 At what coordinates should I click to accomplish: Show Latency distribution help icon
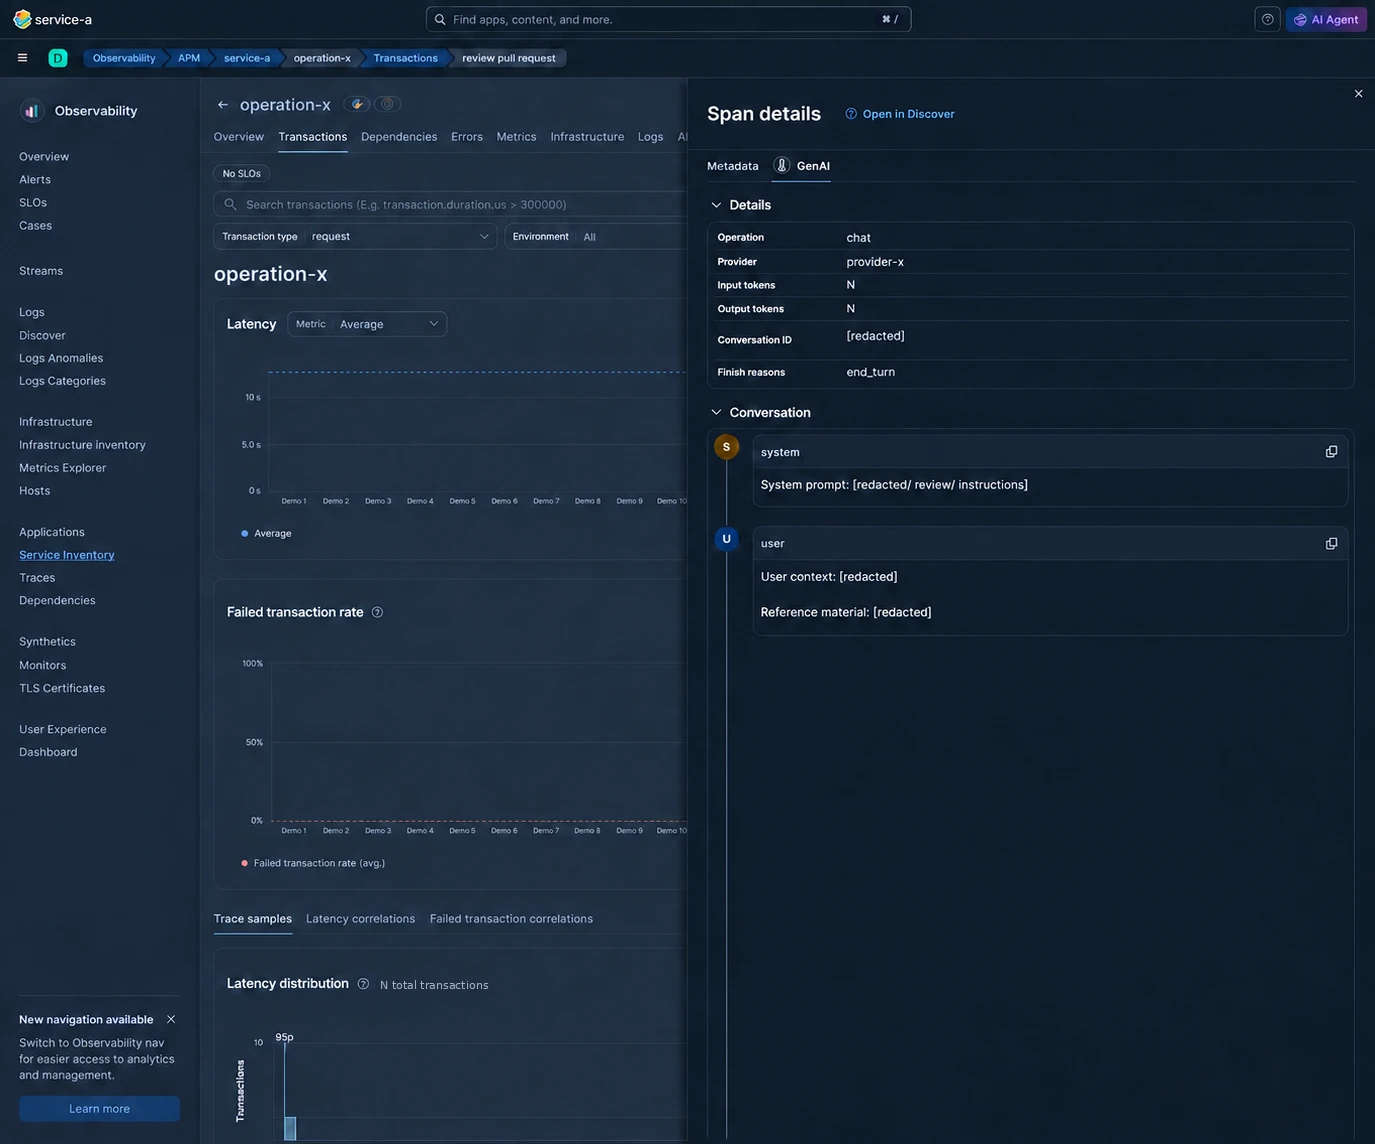pyautogui.click(x=363, y=984)
